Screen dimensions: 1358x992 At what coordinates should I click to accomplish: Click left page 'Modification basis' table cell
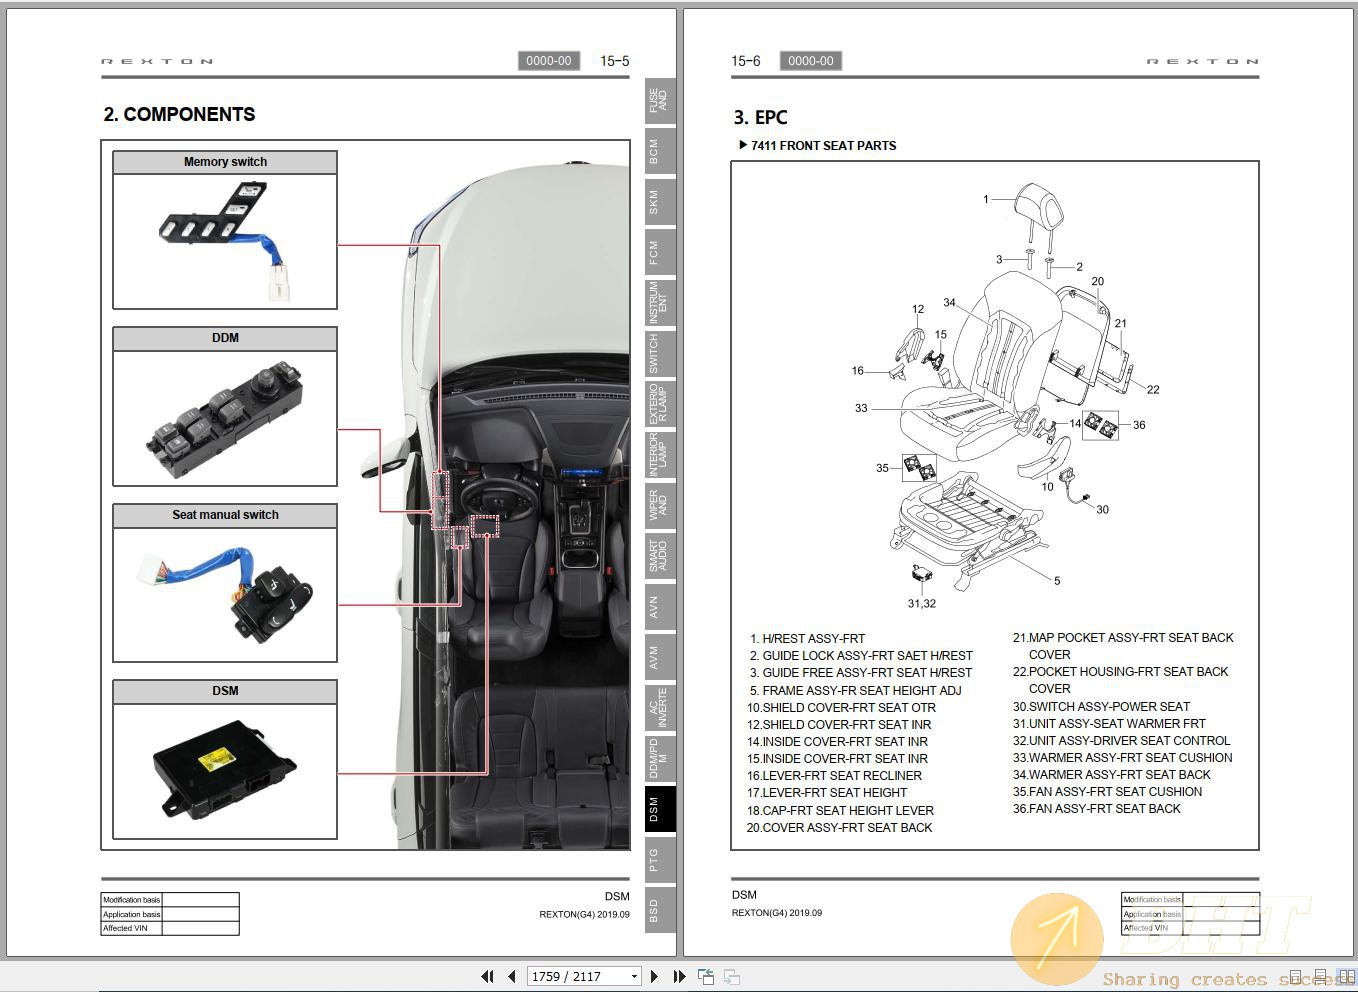click(x=131, y=900)
